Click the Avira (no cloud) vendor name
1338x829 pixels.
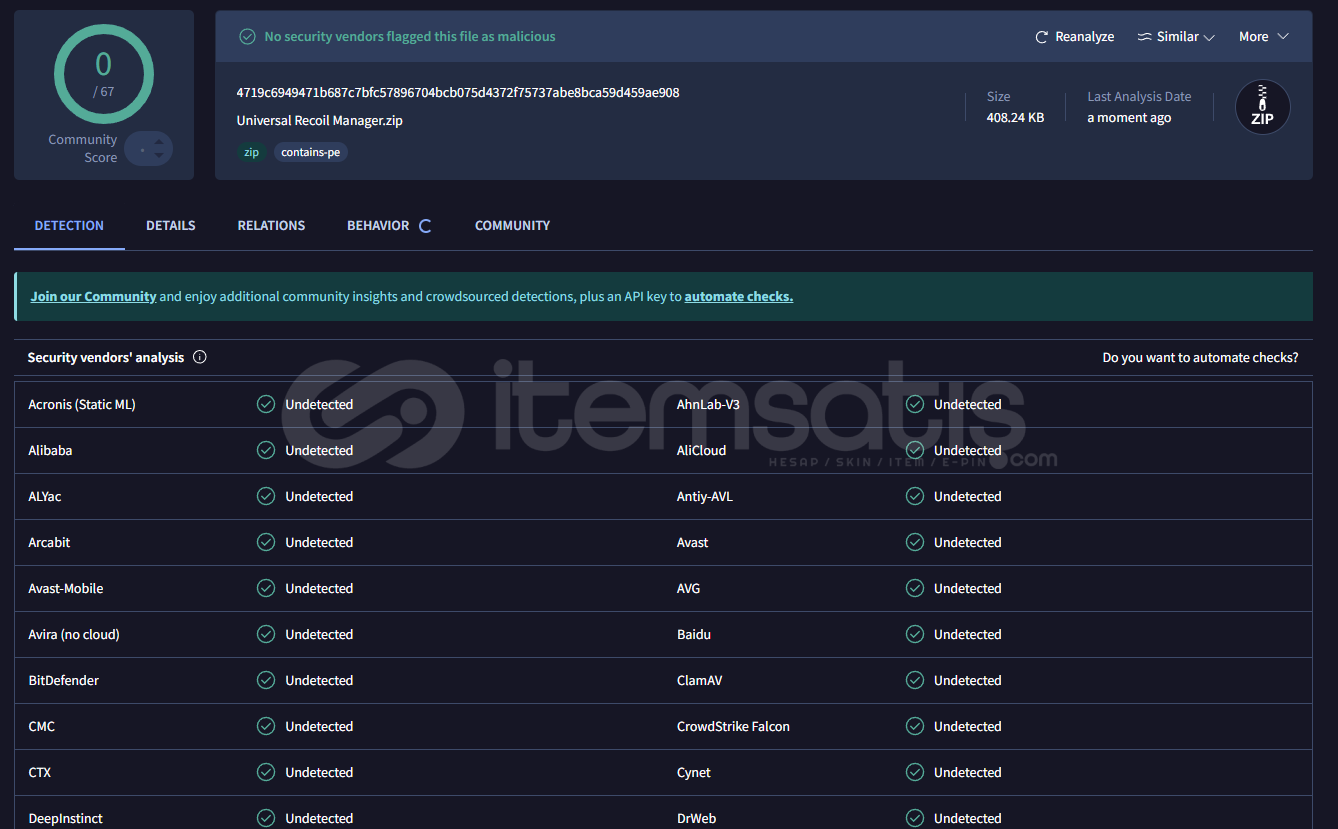pyautogui.click(x=74, y=635)
